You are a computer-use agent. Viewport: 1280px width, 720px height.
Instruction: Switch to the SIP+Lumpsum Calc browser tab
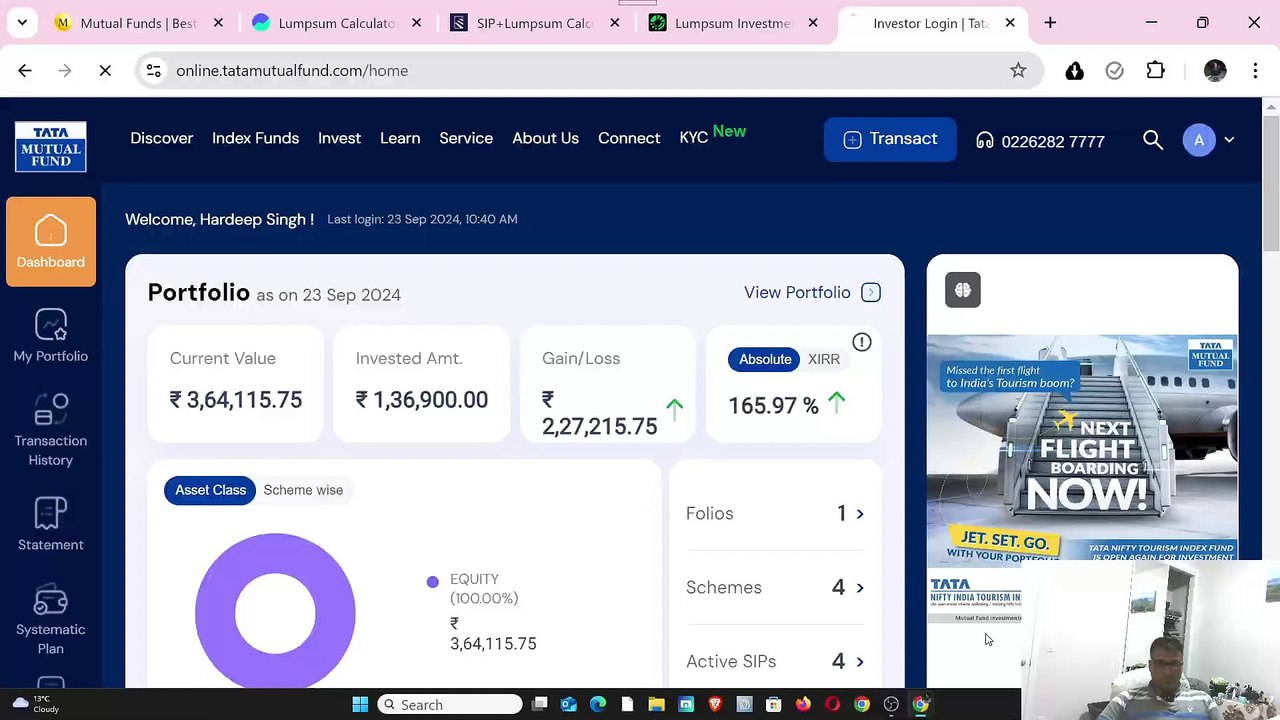(x=534, y=23)
